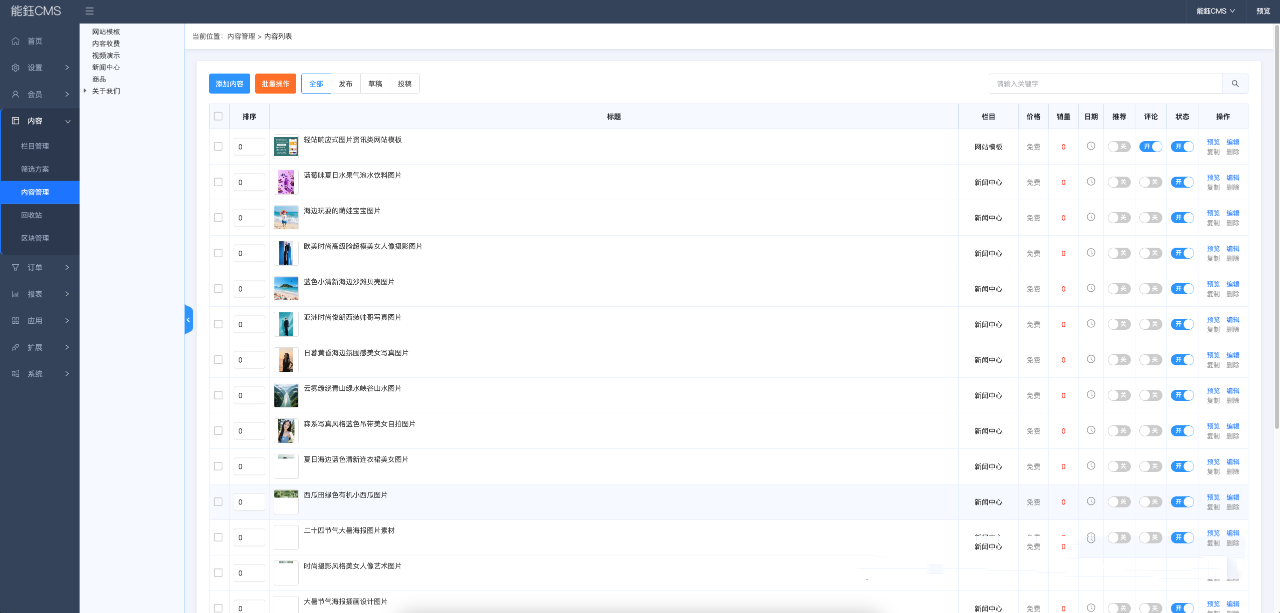1280x613 pixels.
Task: Expand the 设置 sidebar menu
Action: tap(39, 68)
